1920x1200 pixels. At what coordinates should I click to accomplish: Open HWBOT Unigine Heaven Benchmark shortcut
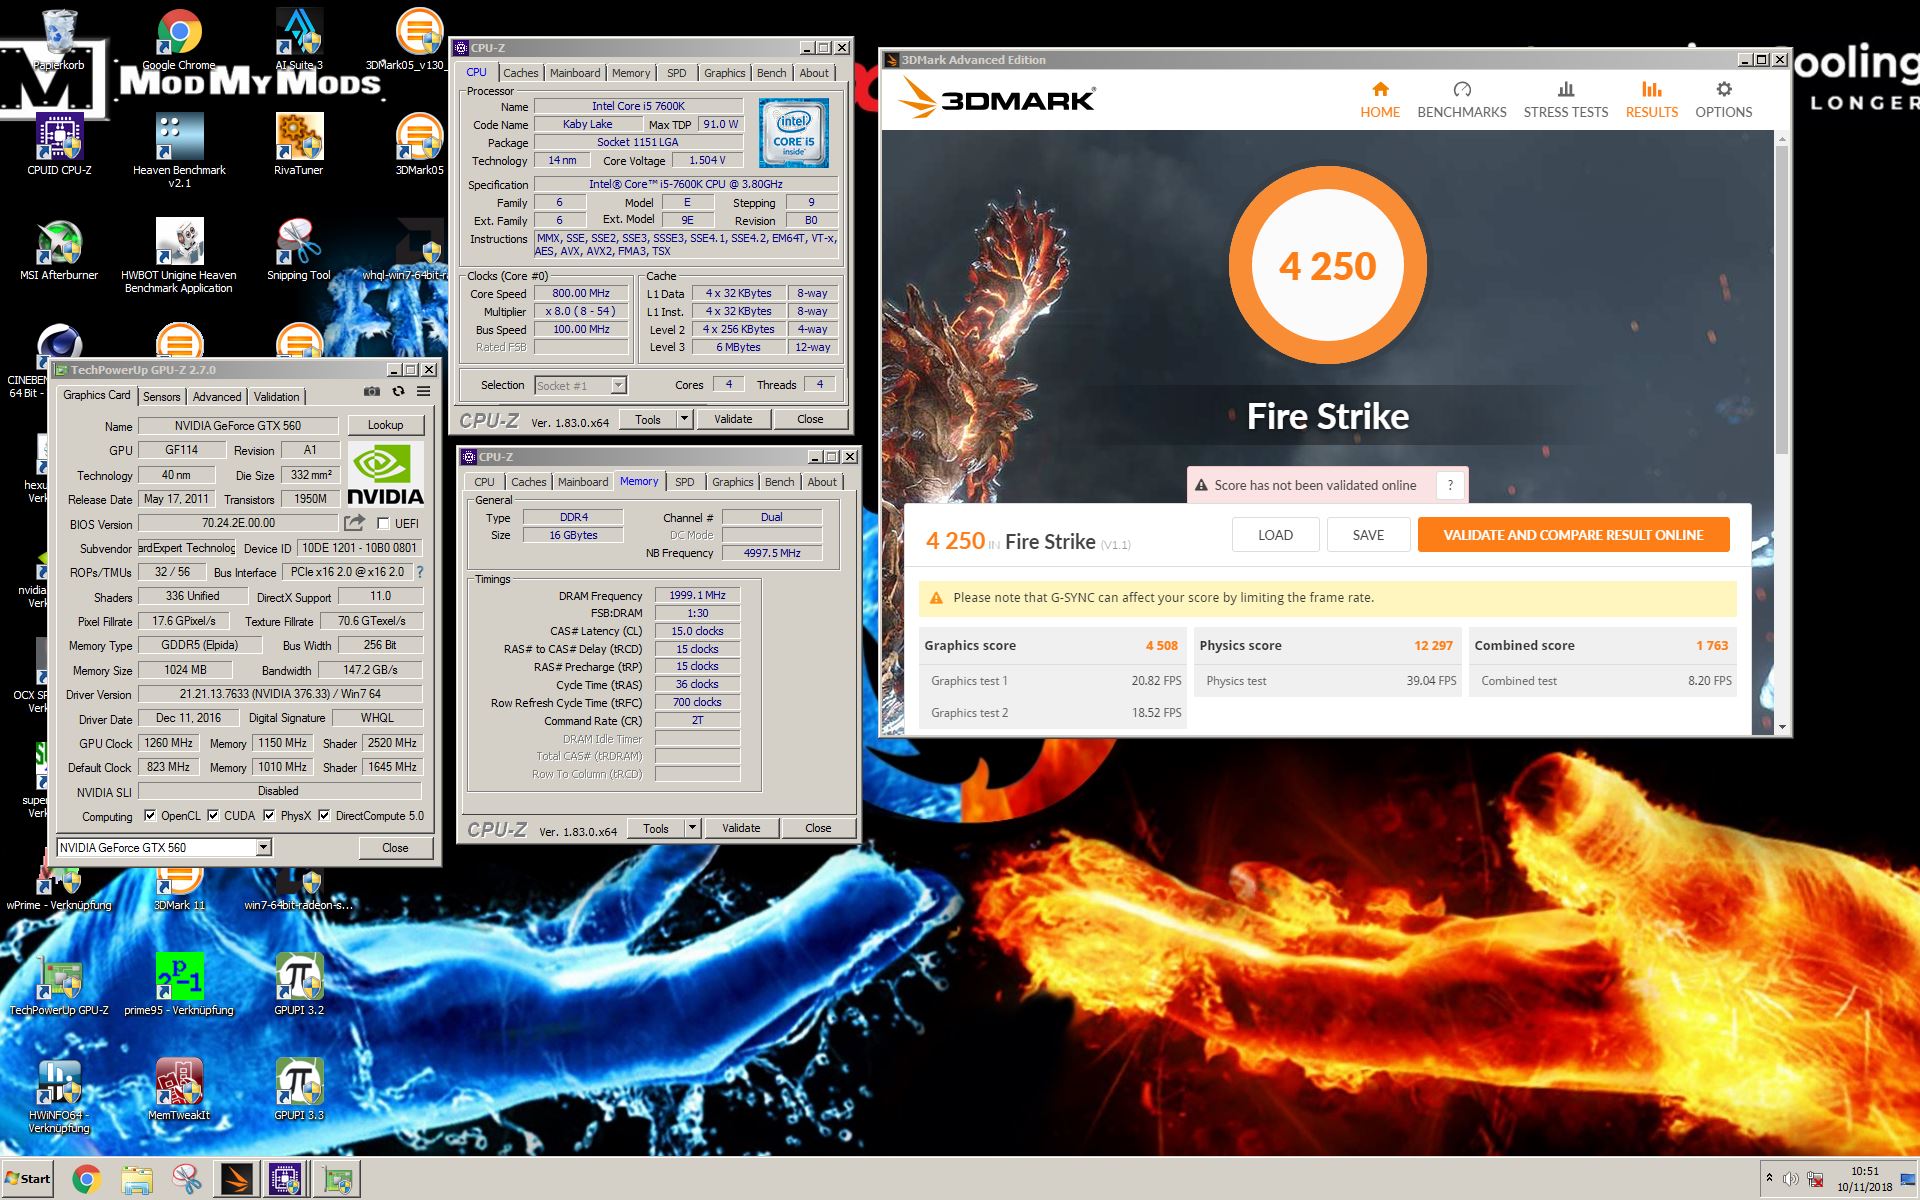(179, 256)
